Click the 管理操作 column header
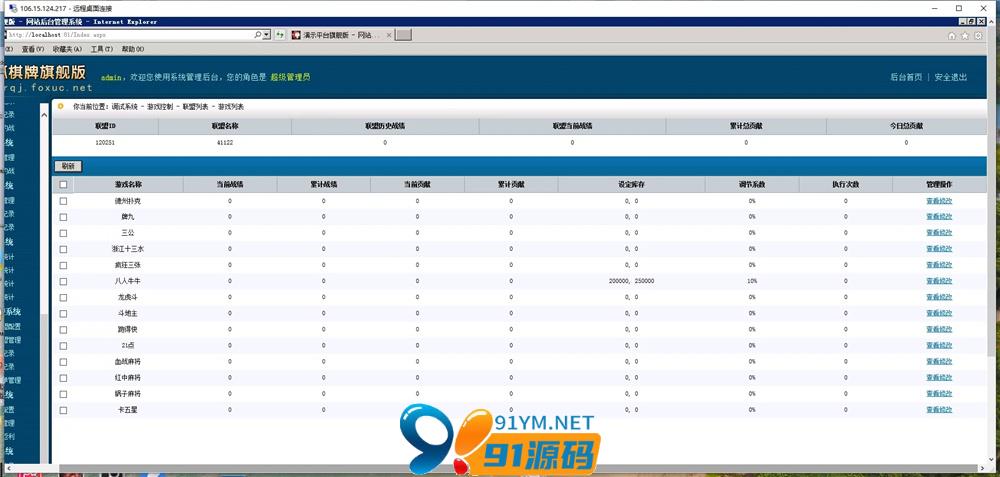Image resolution: width=1000 pixels, height=477 pixels. pyautogui.click(x=939, y=185)
